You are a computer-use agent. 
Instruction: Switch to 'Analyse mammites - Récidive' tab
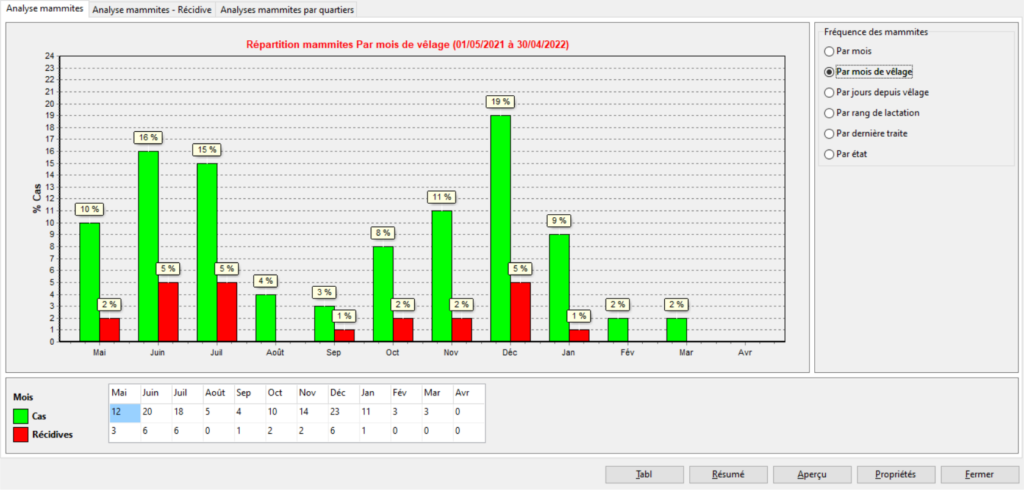(151, 9)
